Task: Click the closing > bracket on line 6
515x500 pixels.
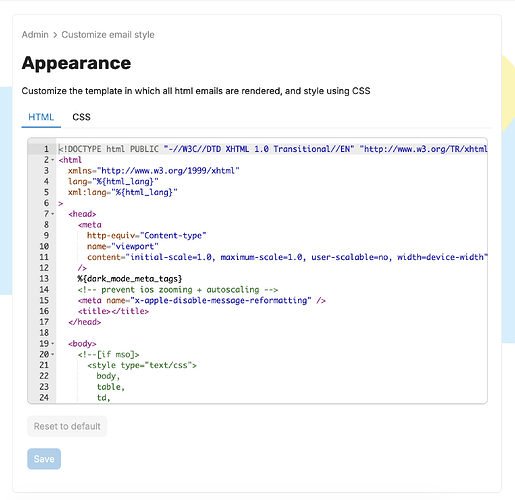Action: 61,203
